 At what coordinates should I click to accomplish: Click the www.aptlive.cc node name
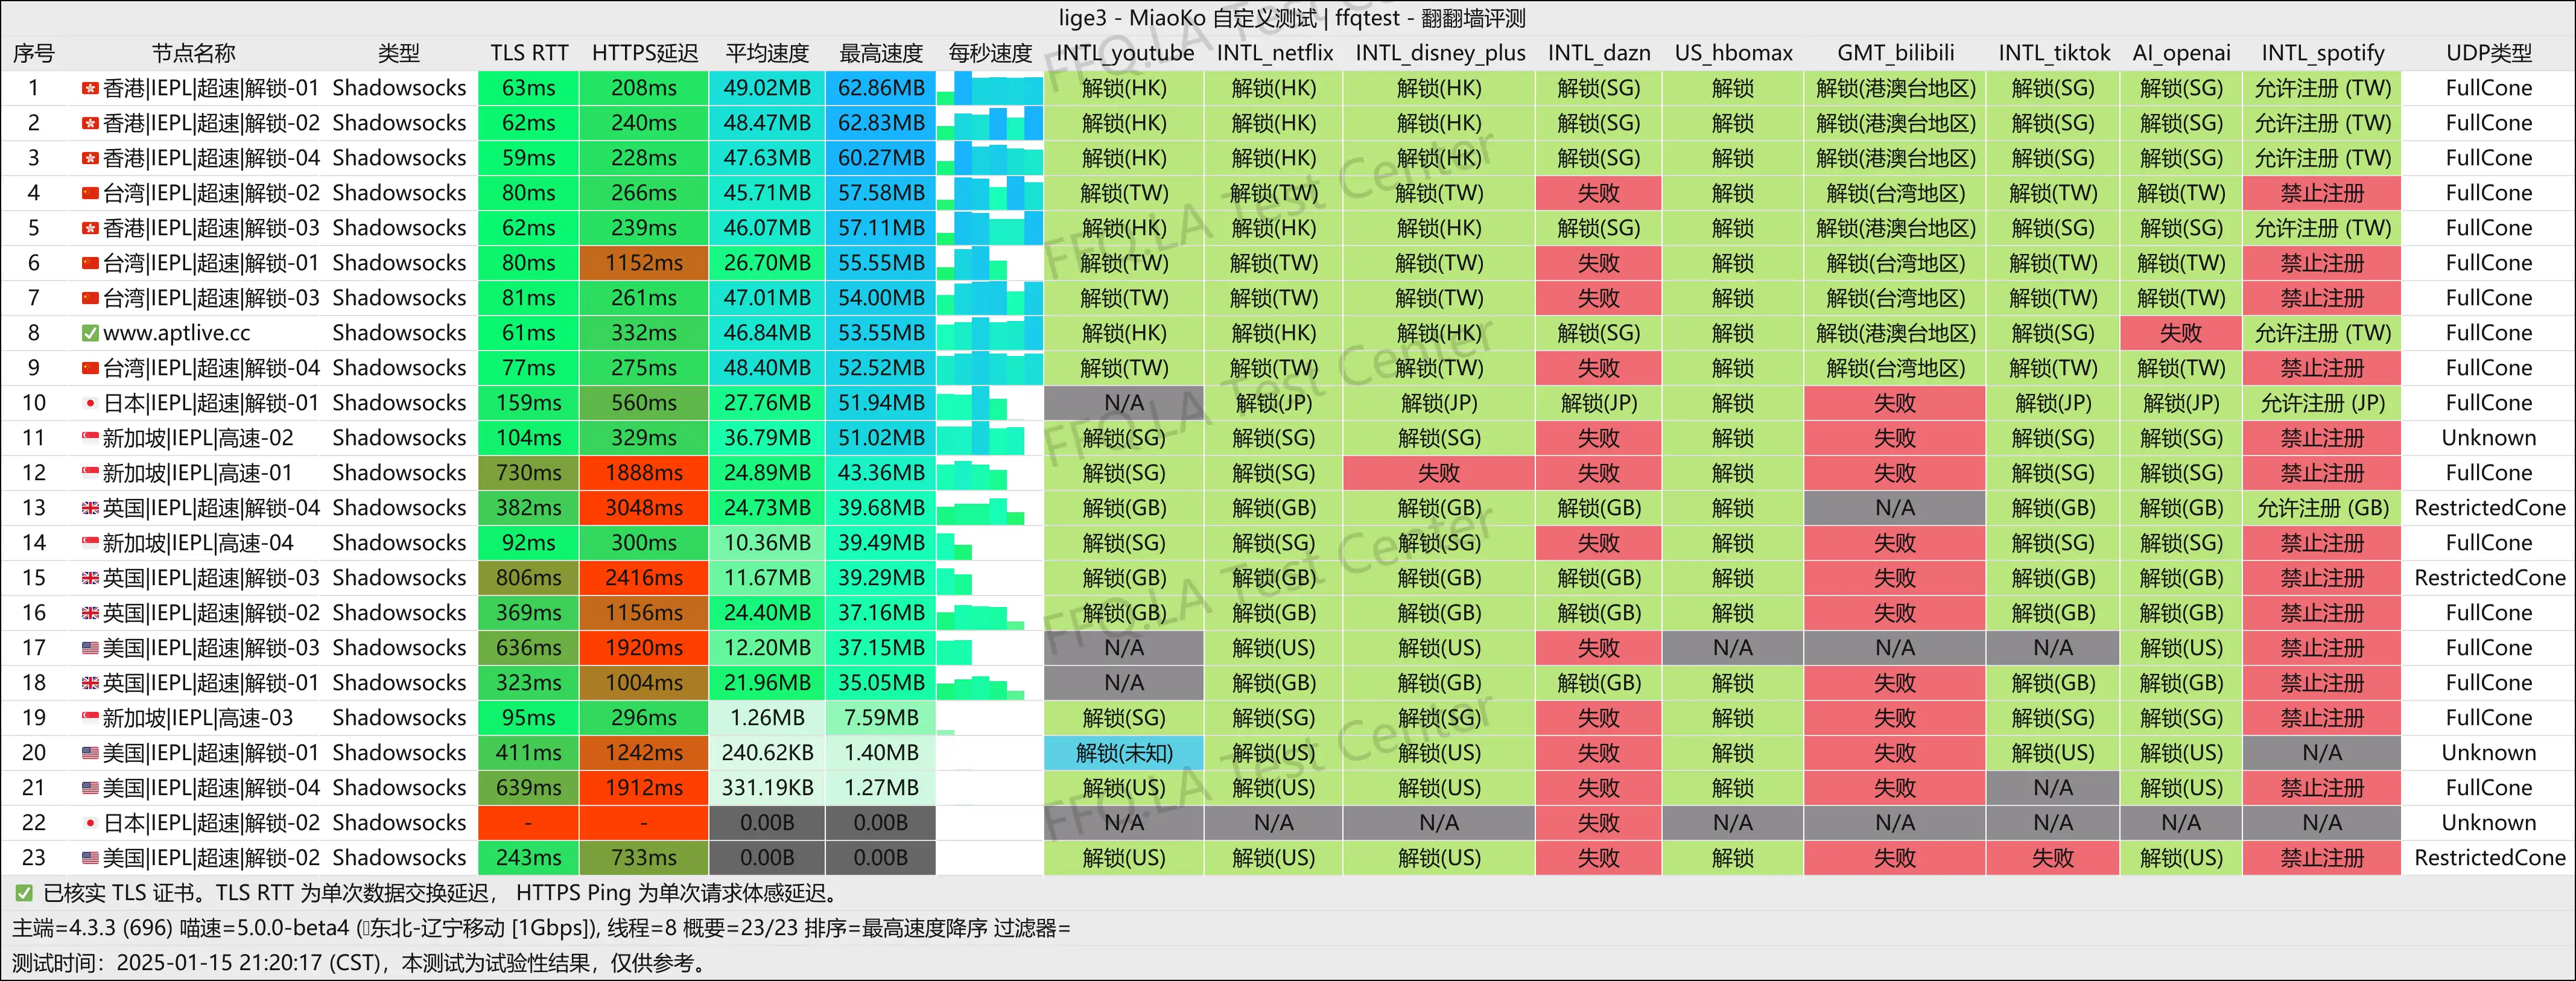pyautogui.click(x=177, y=334)
